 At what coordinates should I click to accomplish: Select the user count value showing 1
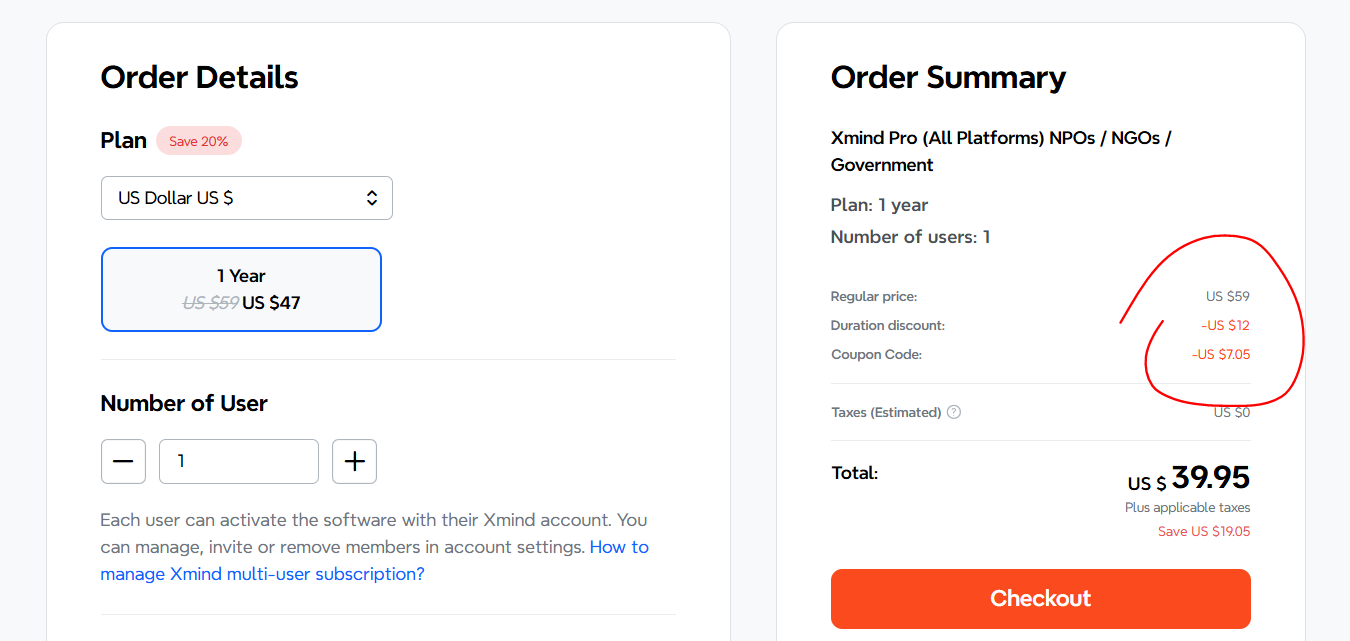(238, 461)
